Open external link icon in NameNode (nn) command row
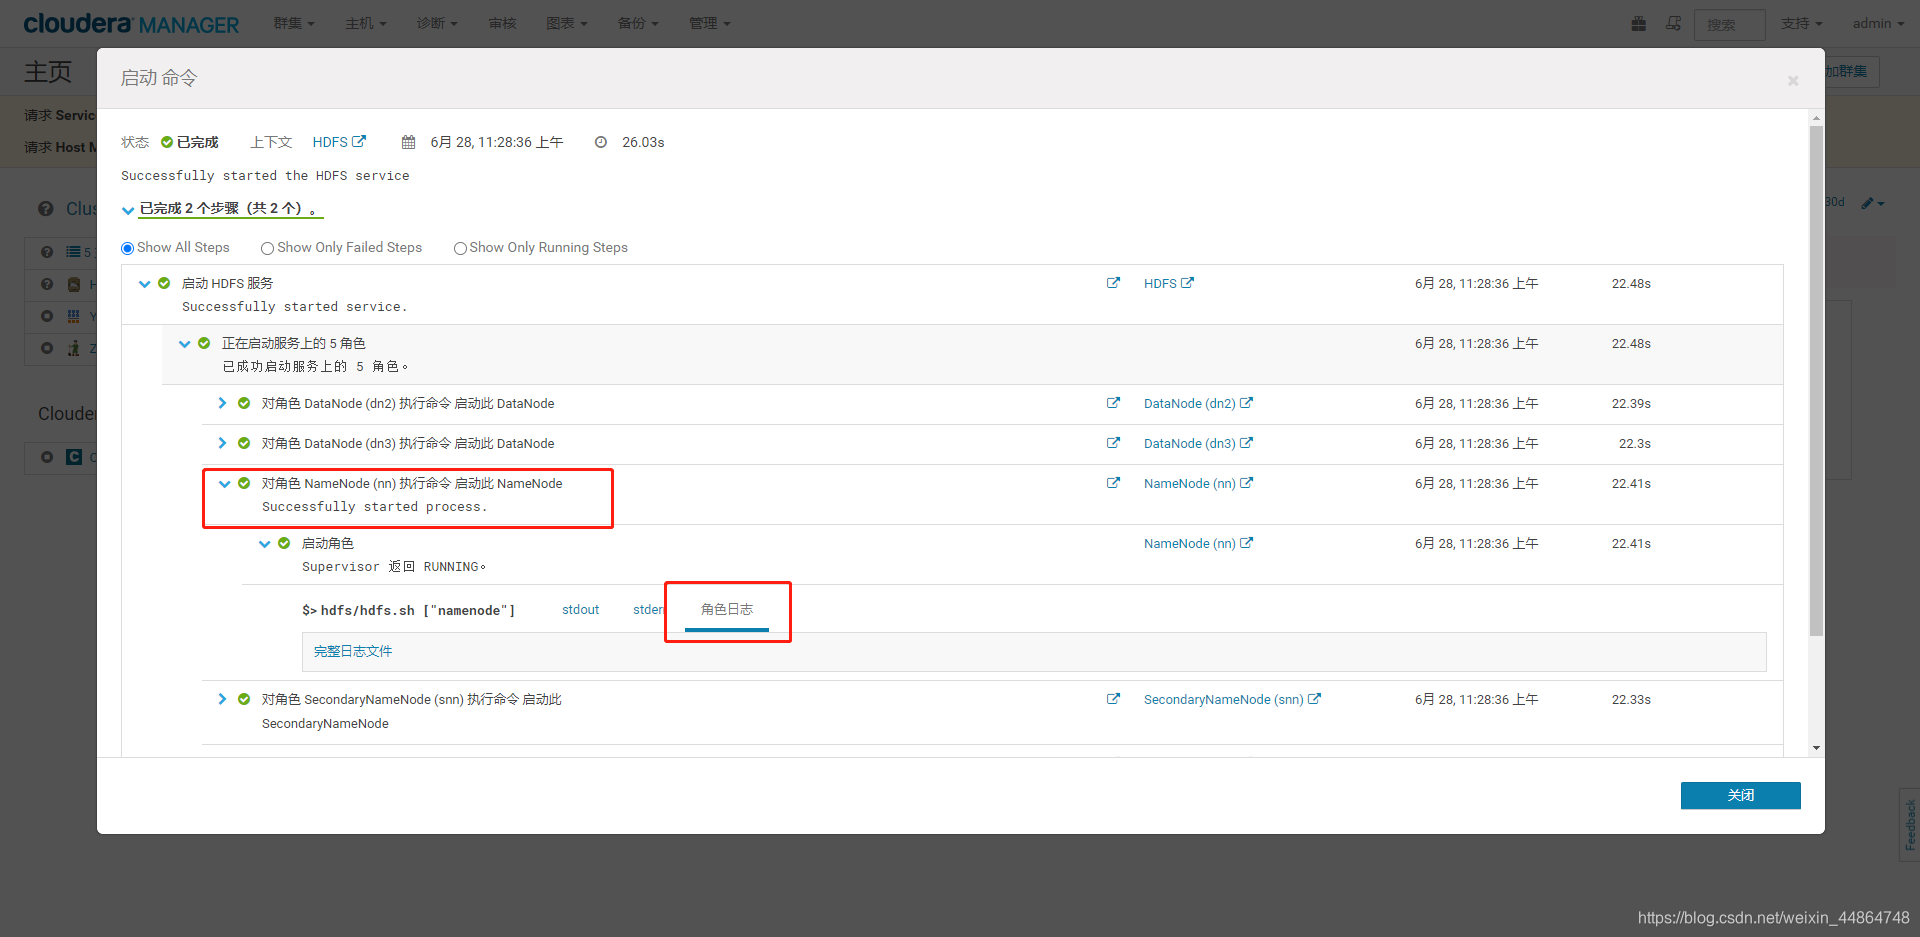This screenshot has height=937, width=1920. click(x=1113, y=483)
